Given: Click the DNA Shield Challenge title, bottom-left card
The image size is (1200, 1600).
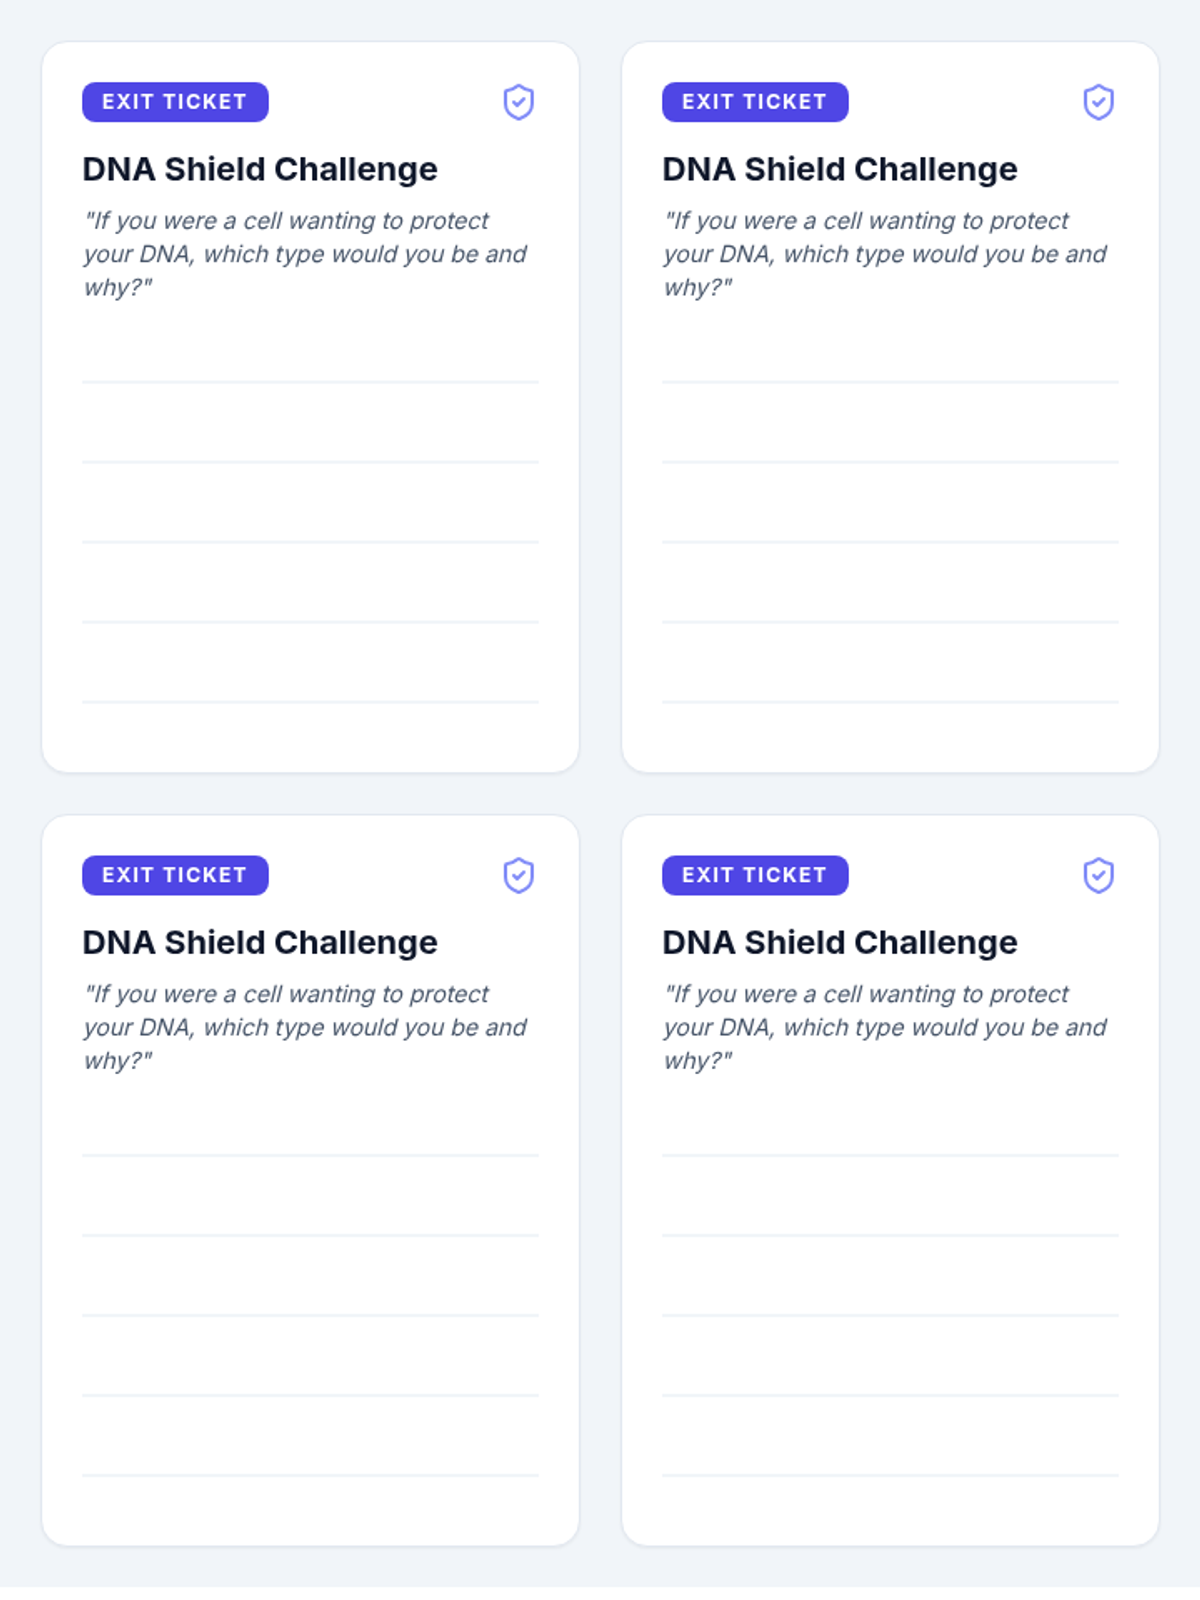Looking at the screenshot, I should 260,942.
